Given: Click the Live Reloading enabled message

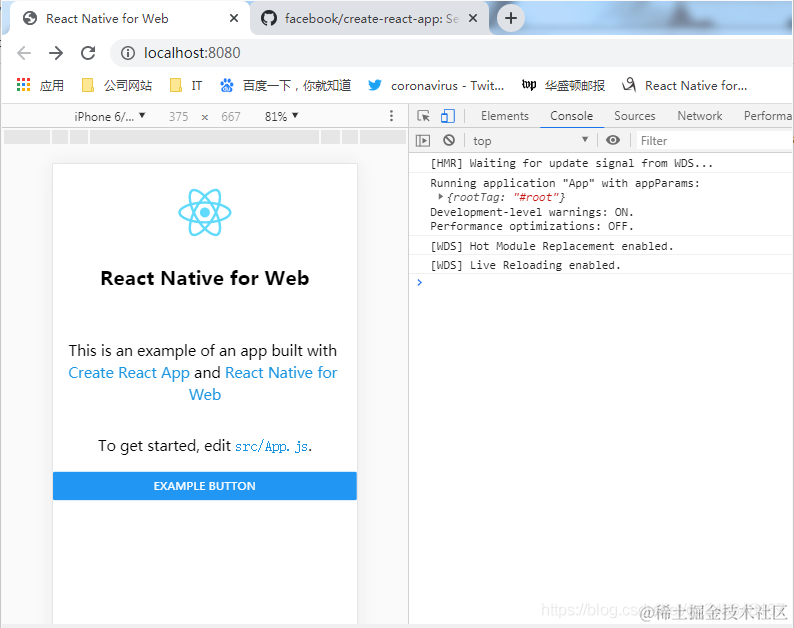Looking at the screenshot, I should pos(525,265).
